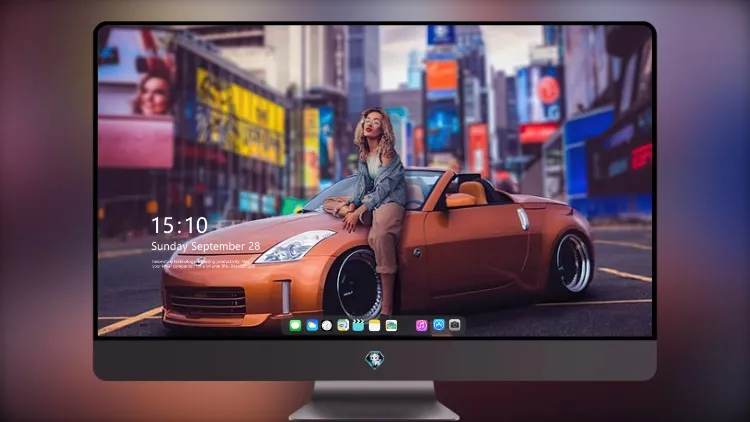
Task: Click the 15:10 clock widget
Action: [179, 225]
